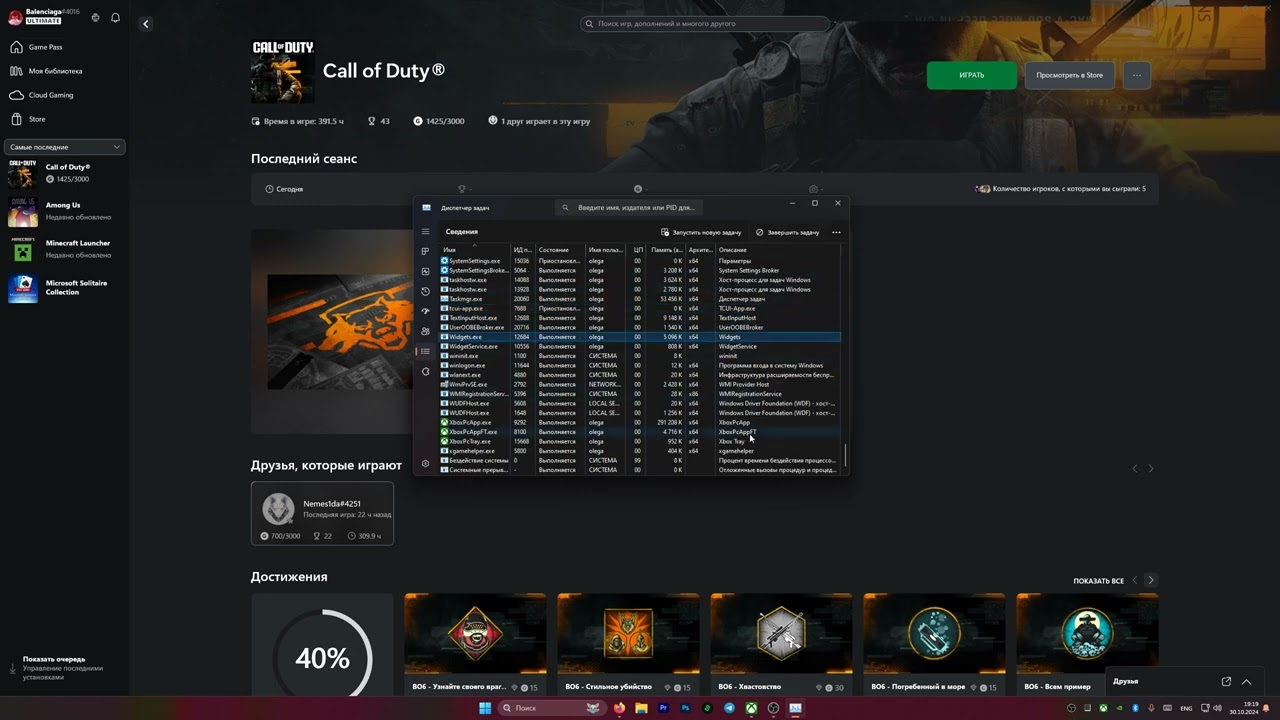Open Task Manager Startup apps icon
The image size is (1280, 720).
pyautogui.click(x=425, y=311)
